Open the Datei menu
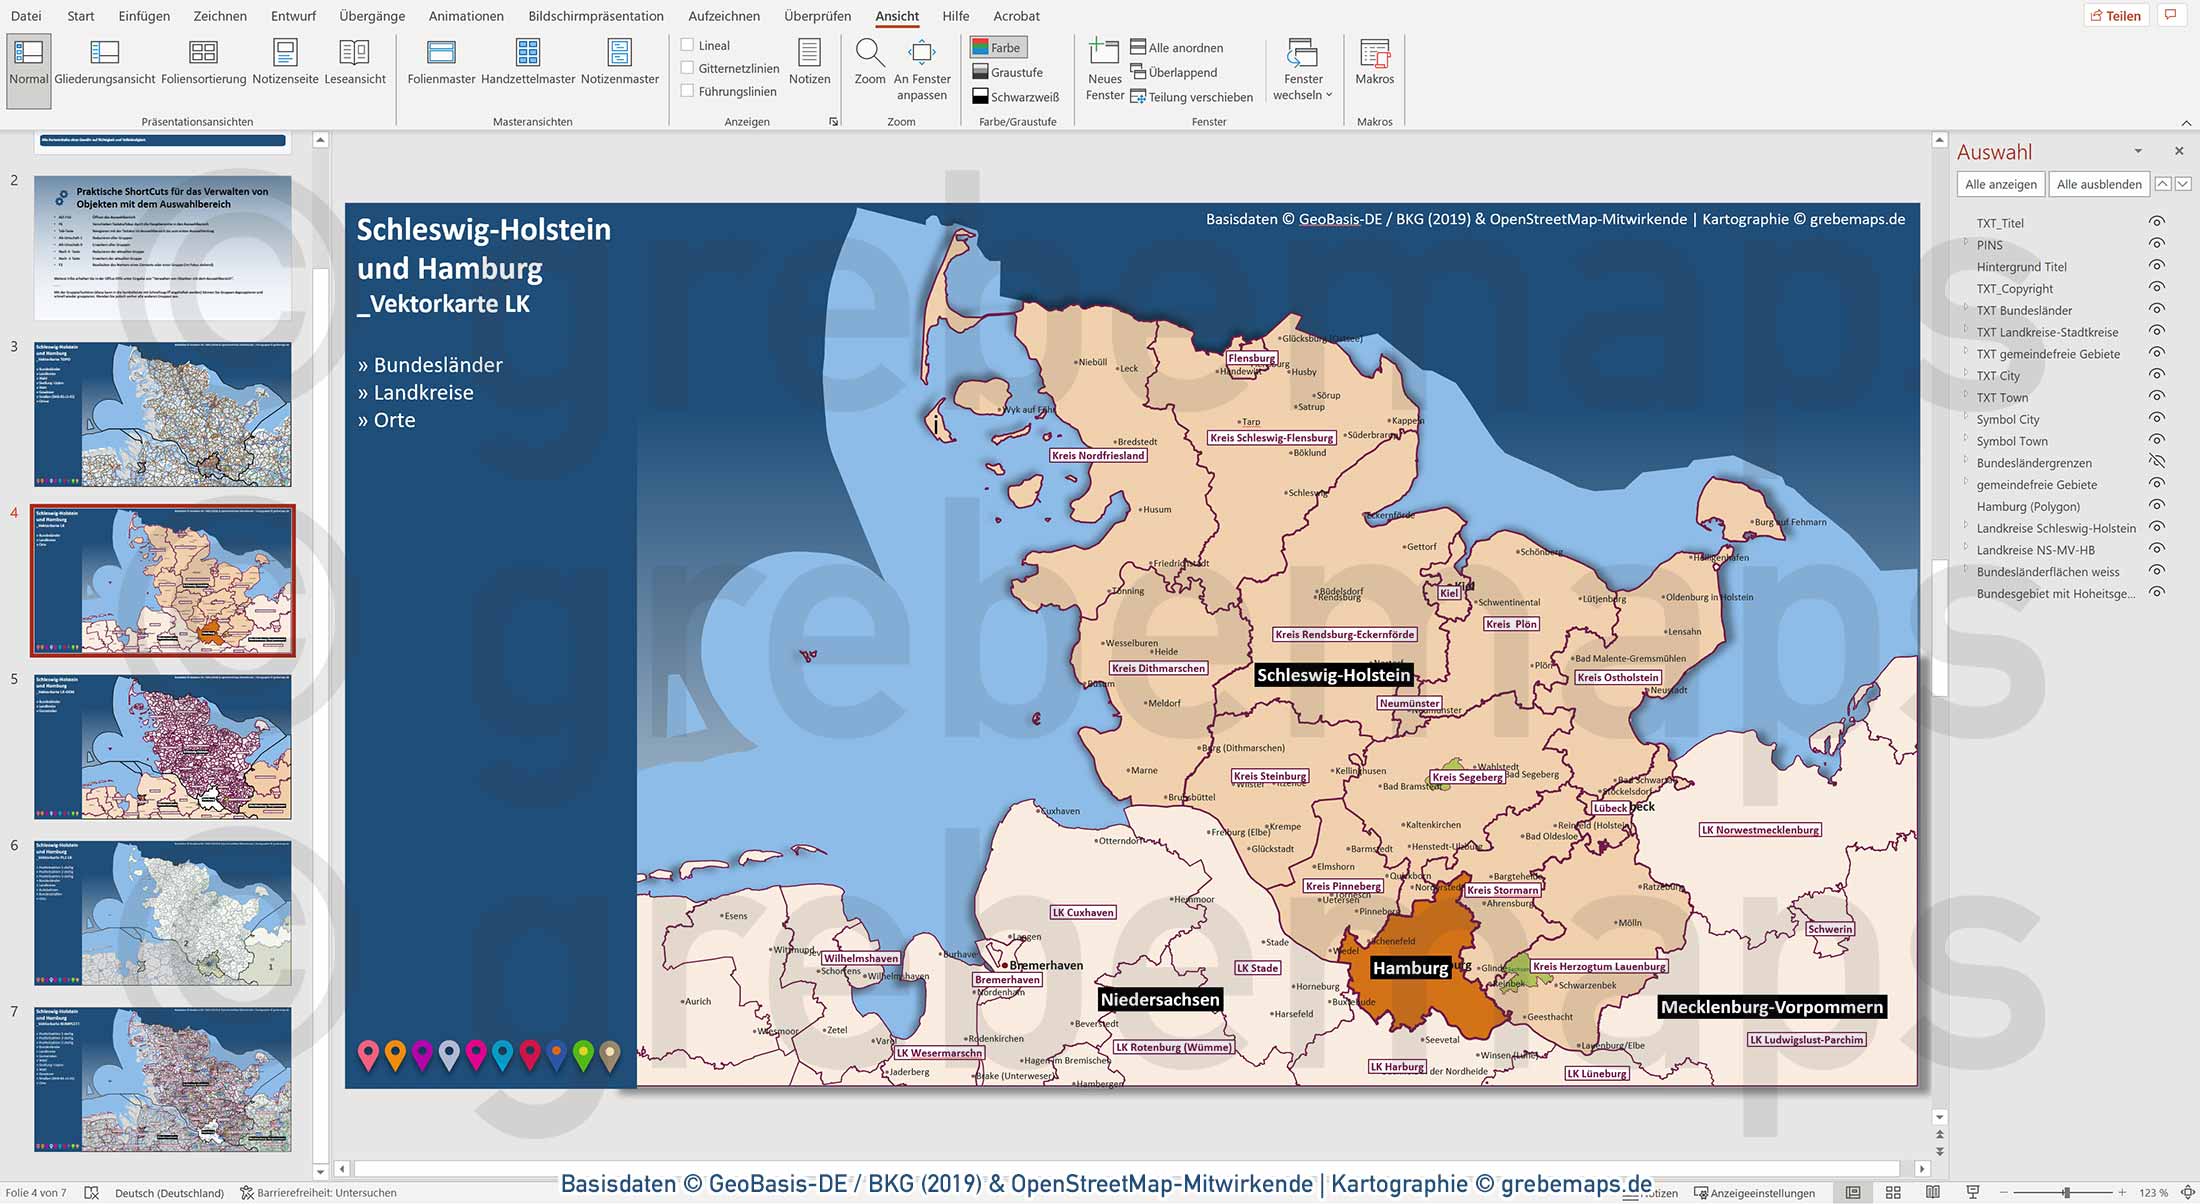This screenshot has height=1204, width=2200. 25,16
